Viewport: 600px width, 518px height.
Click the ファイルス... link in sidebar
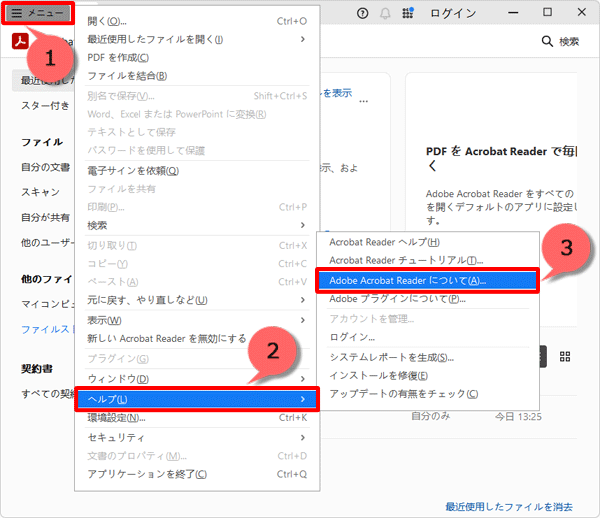[47, 329]
